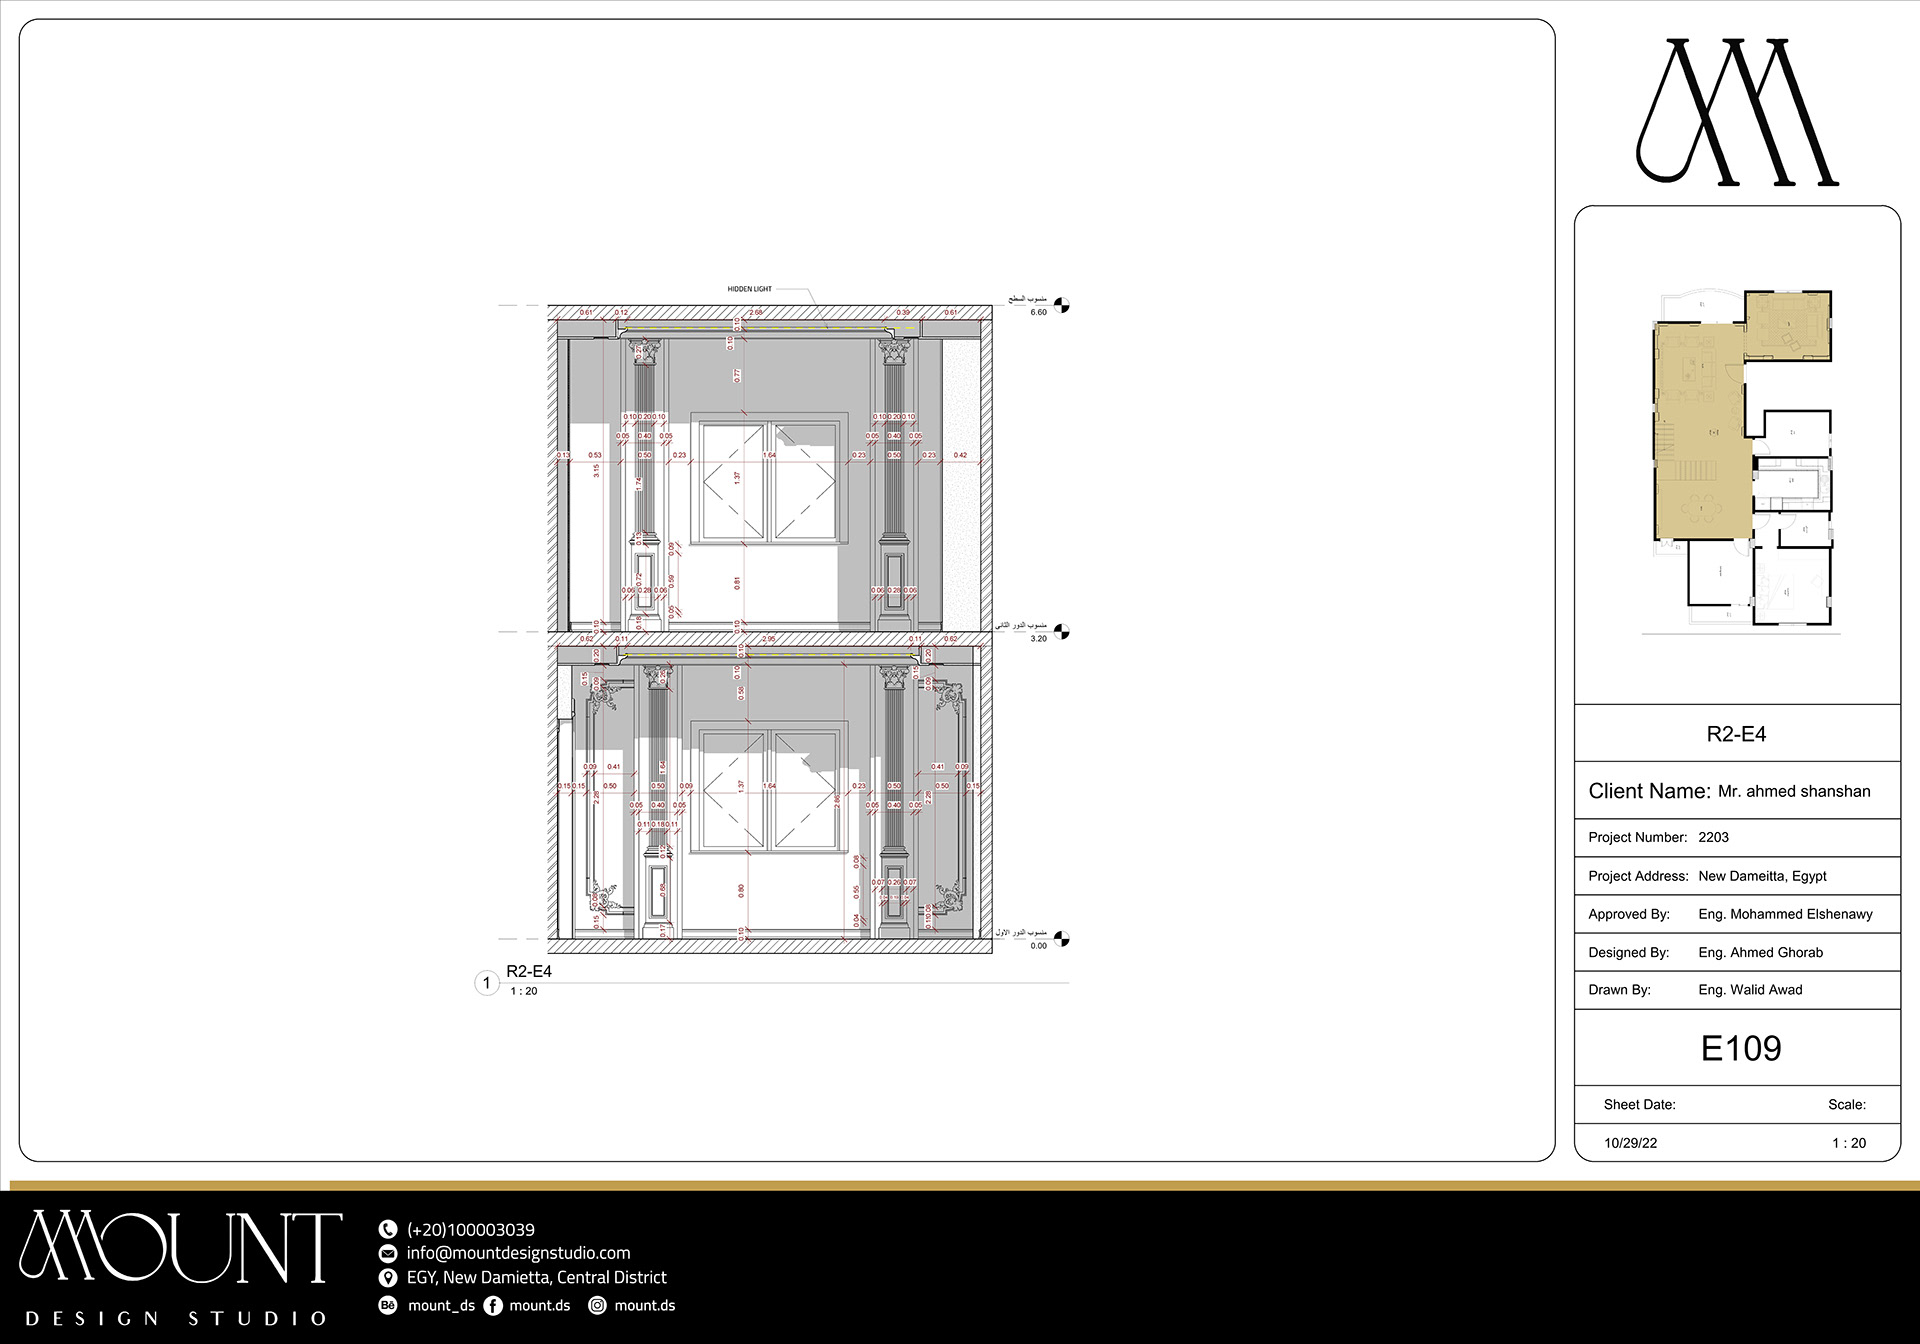
Task: Click the Drawn By: label
Action: click(x=1619, y=990)
